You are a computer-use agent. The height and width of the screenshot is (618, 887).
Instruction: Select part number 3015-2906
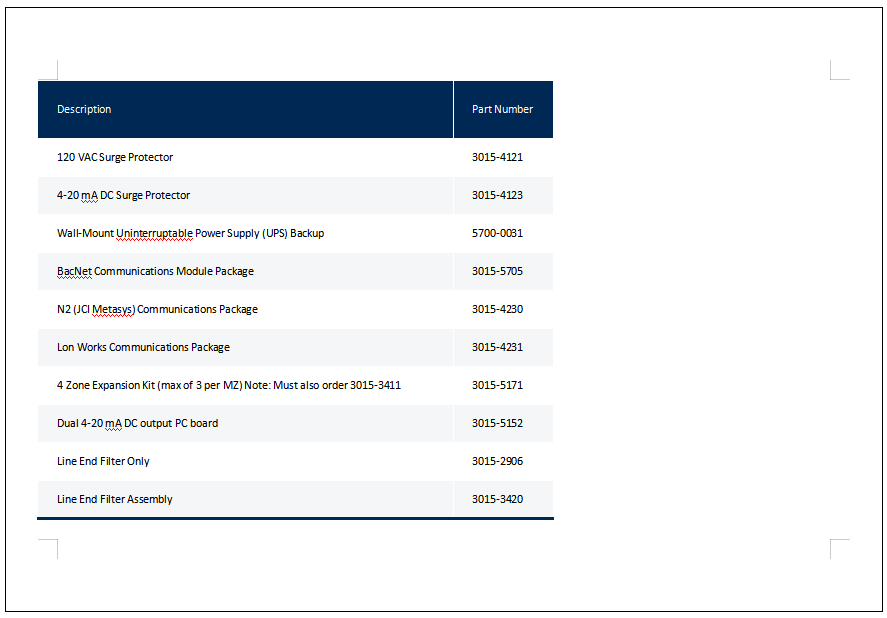point(497,461)
